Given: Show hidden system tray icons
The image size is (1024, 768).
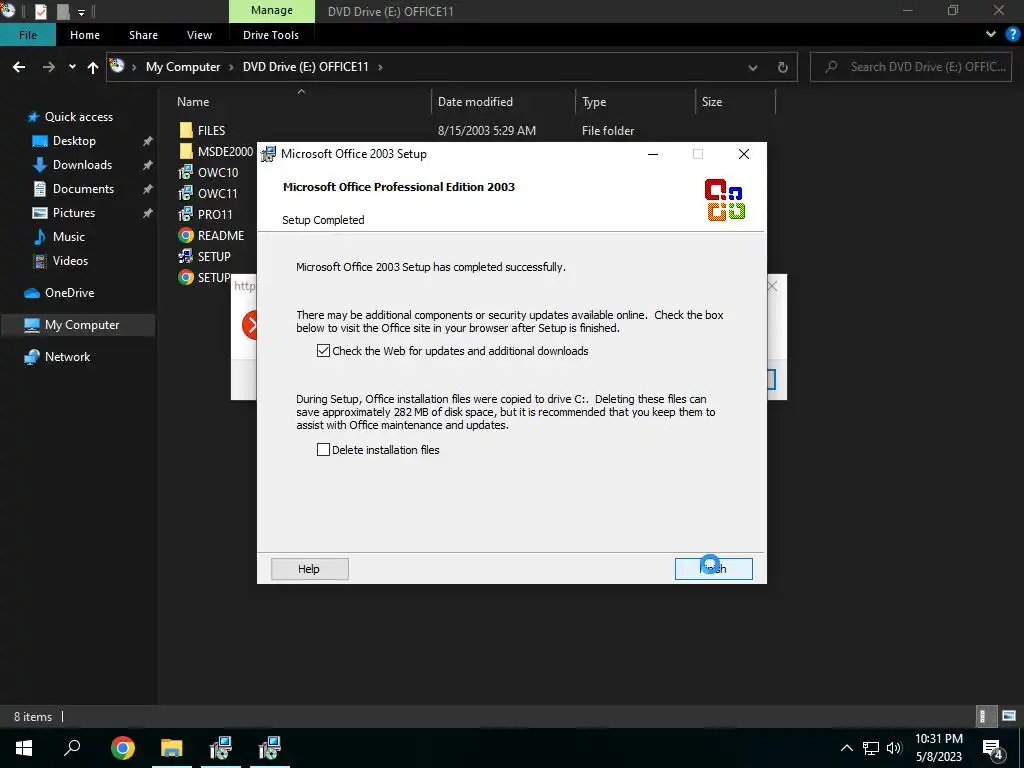Looking at the screenshot, I should click(x=846, y=748).
